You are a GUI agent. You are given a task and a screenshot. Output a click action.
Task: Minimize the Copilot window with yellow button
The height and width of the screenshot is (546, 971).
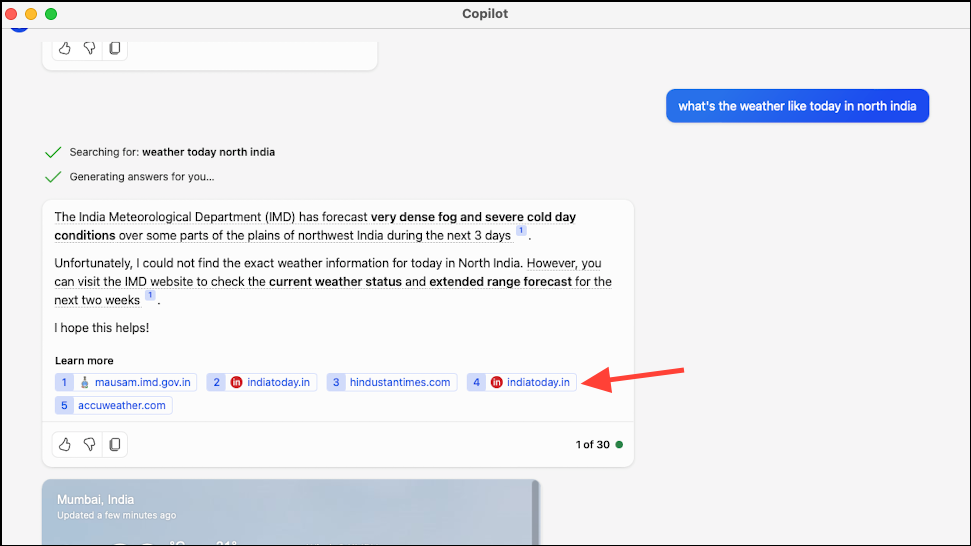coord(31,14)
